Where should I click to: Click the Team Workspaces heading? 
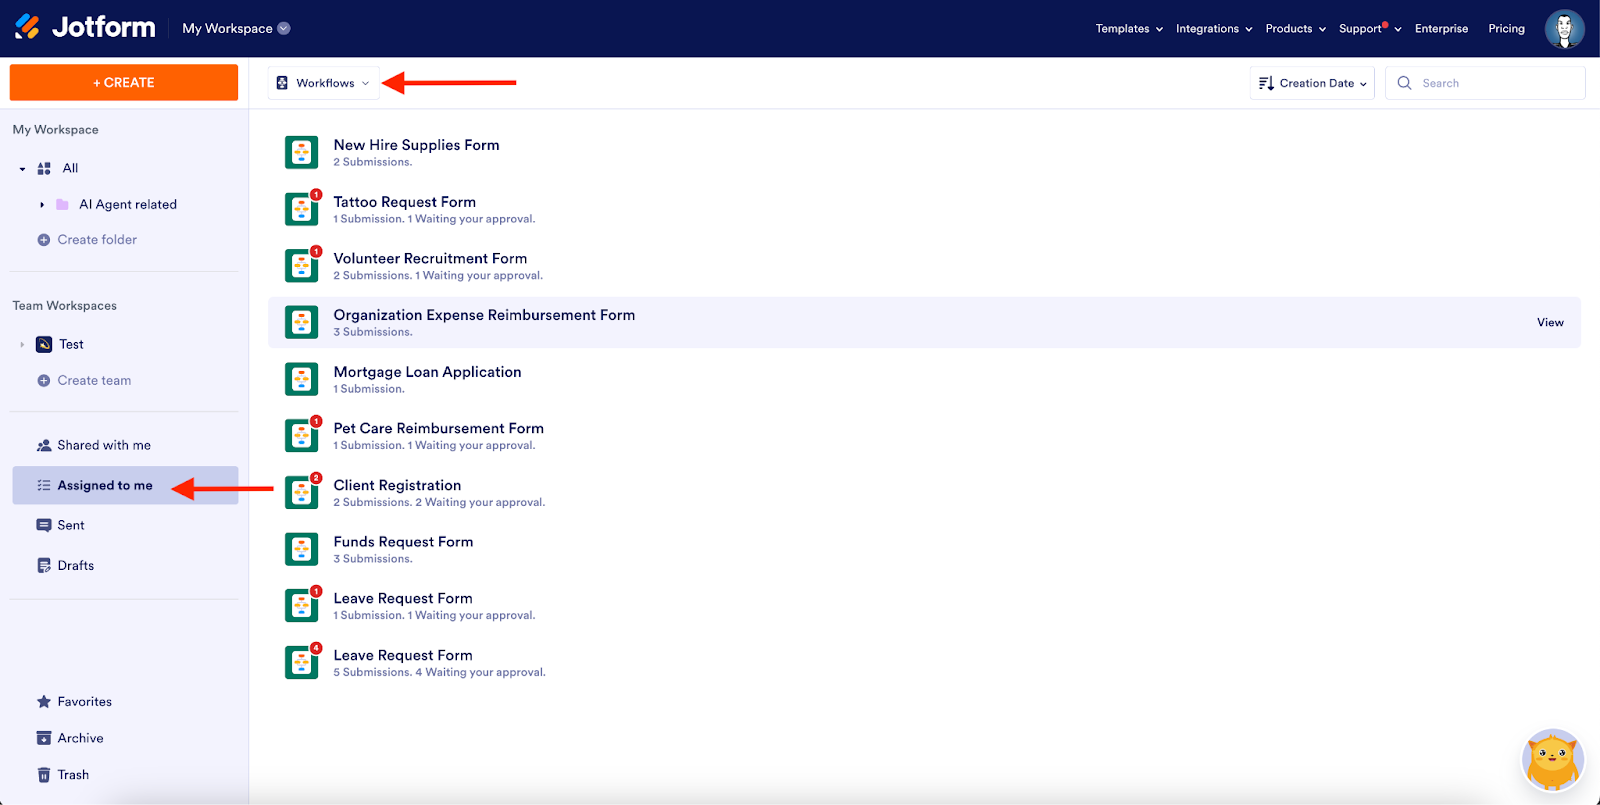pos(65,306)
